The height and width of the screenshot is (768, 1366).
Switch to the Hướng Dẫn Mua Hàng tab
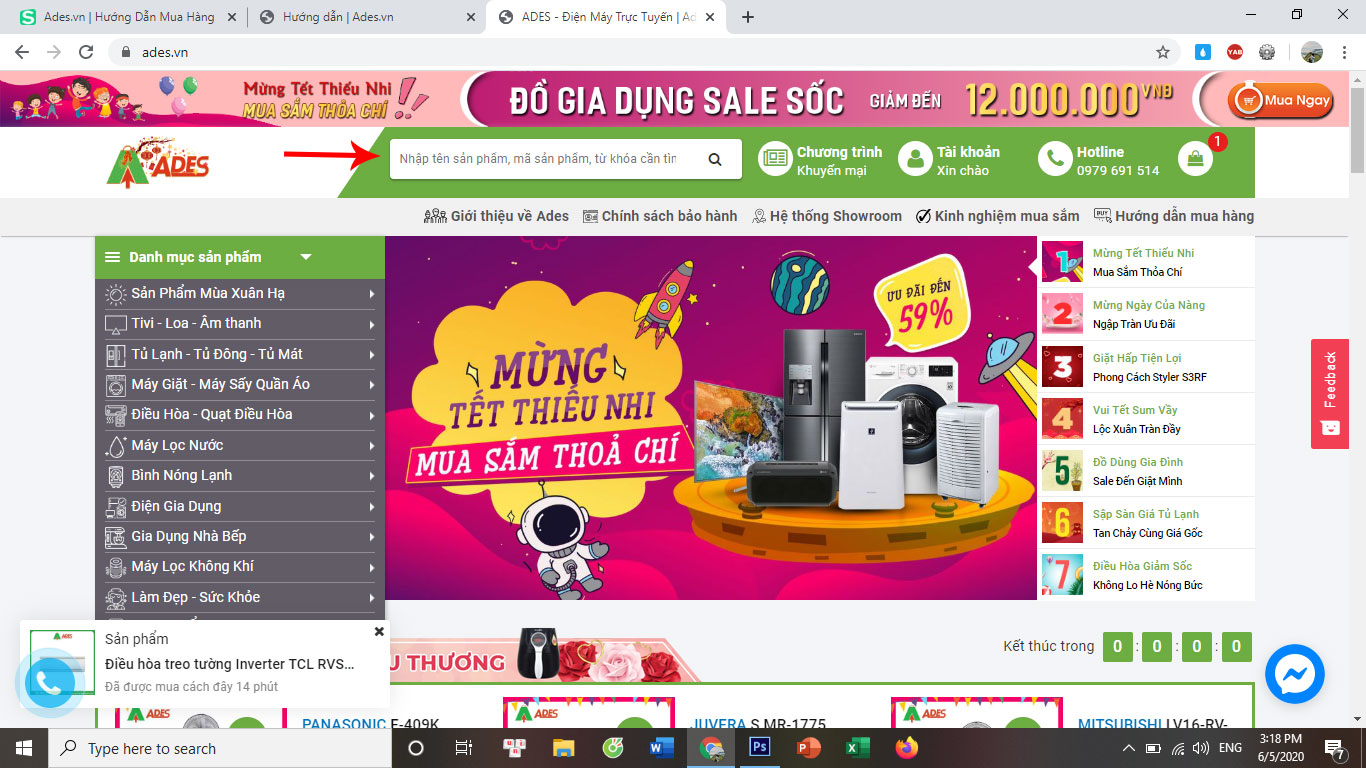[x=127, y=17]
